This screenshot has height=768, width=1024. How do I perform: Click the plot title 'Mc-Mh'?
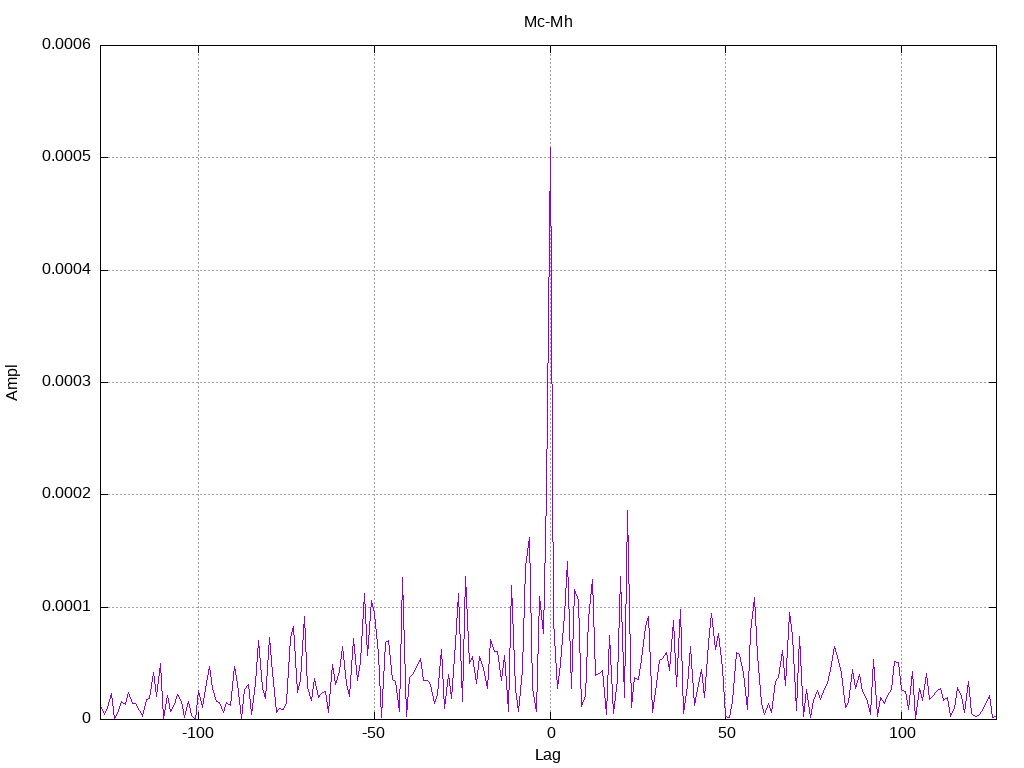pos(548,22)
